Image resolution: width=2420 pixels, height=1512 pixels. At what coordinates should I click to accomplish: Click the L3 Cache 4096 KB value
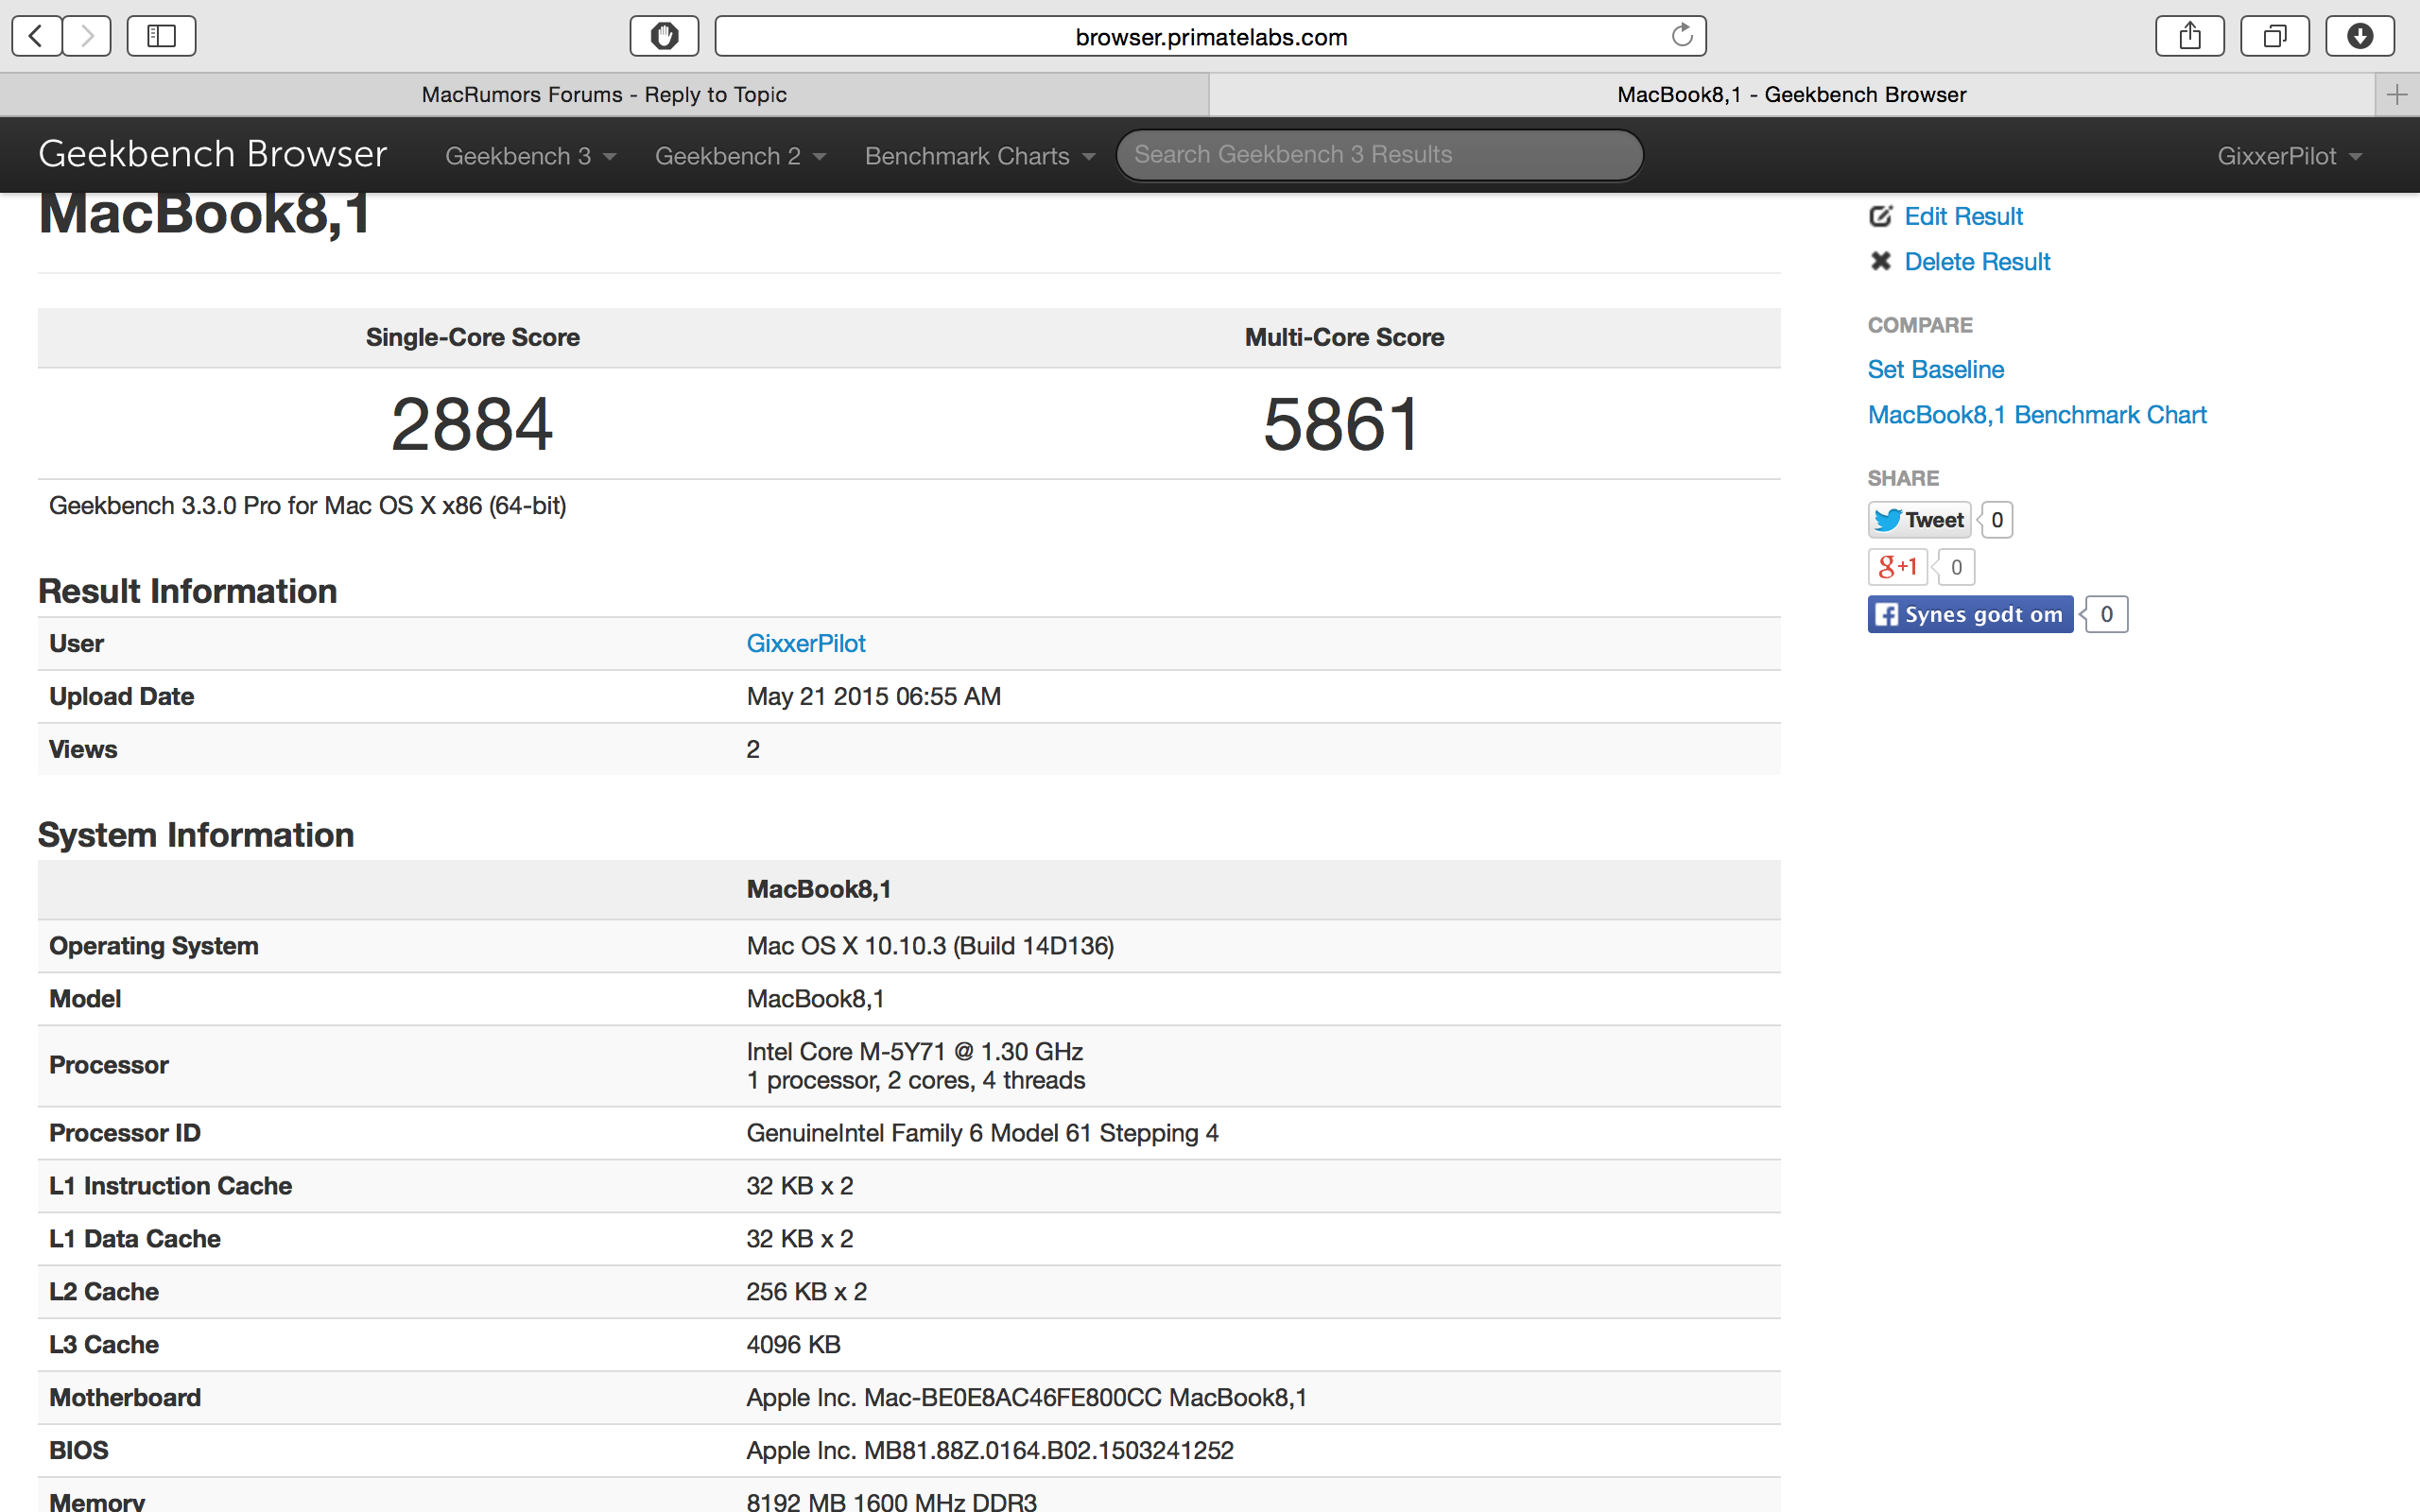point(793,1344)
